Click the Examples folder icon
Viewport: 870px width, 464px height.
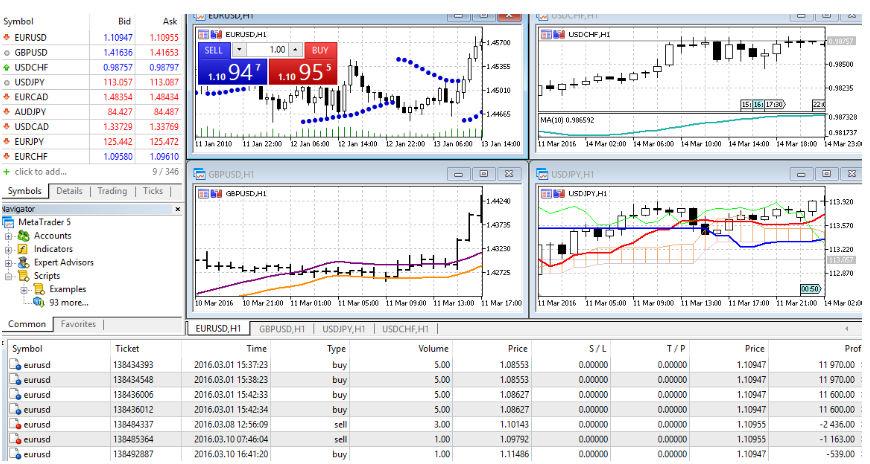click(x=39, y=289)
